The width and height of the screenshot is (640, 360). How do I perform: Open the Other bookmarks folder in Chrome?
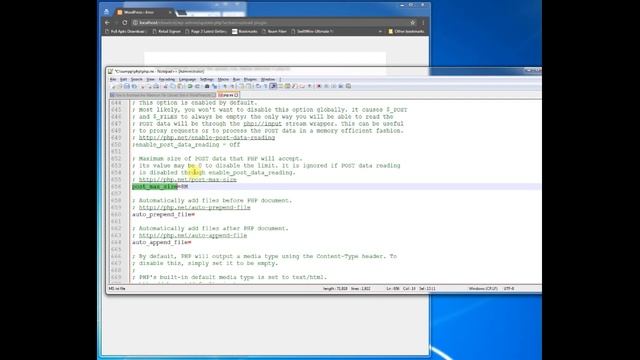(406, 31)
